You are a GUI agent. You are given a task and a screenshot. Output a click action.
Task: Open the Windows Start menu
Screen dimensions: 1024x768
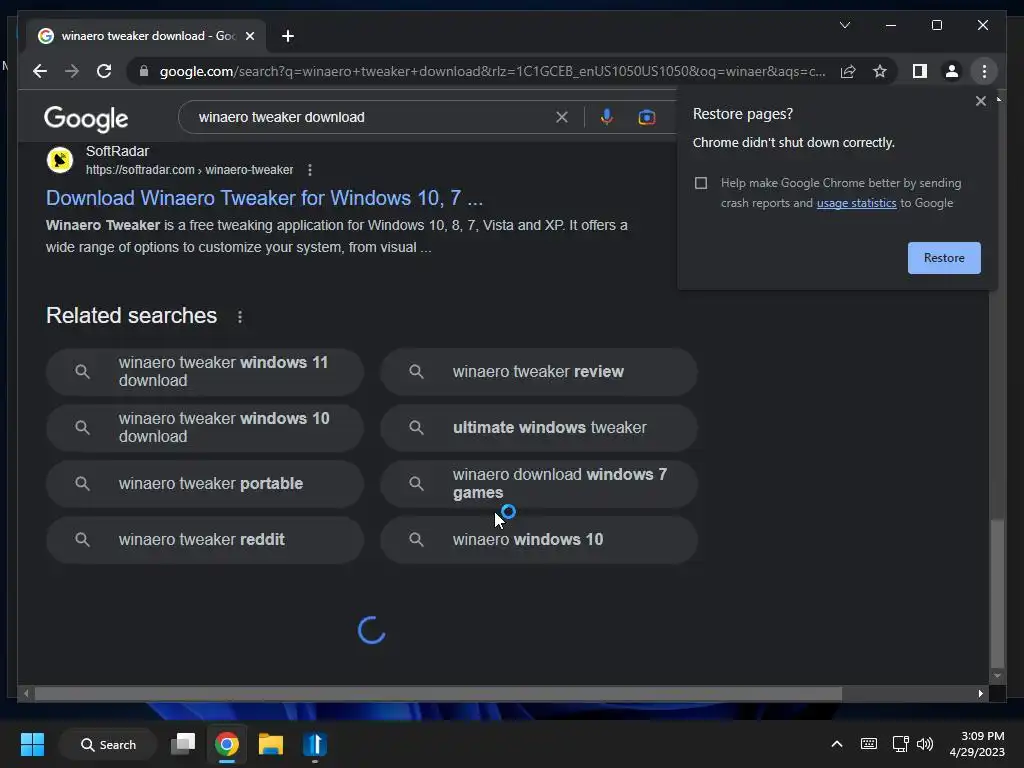(x=32, y=744)
